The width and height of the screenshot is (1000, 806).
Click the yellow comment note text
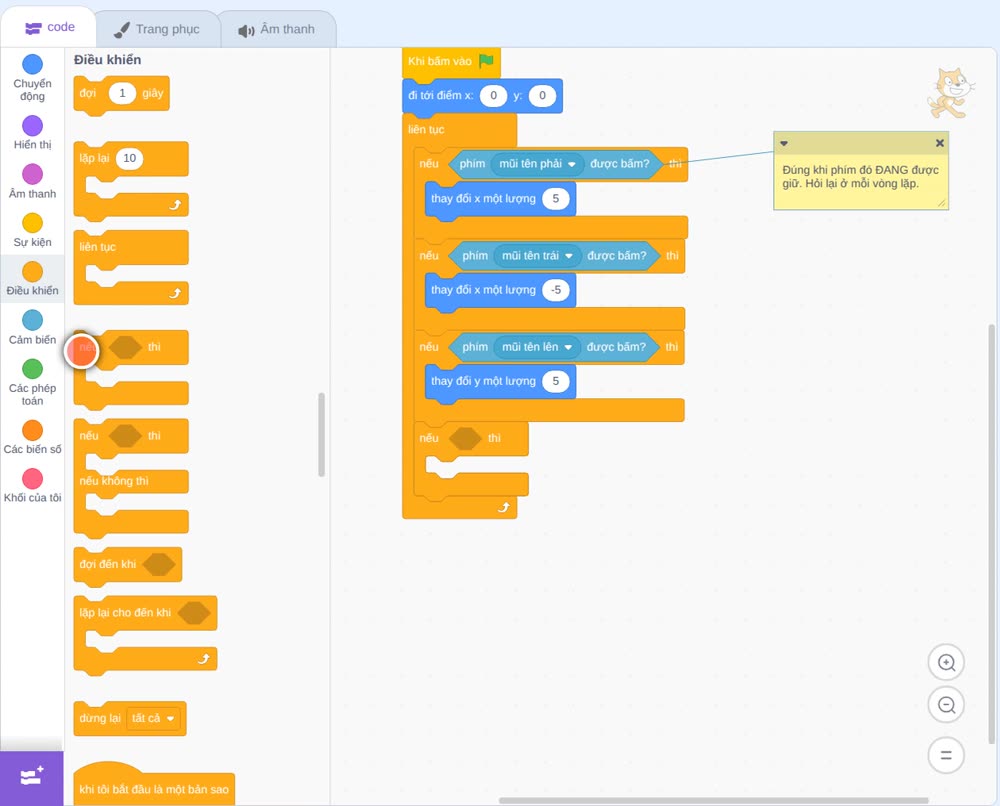point(860,177)
